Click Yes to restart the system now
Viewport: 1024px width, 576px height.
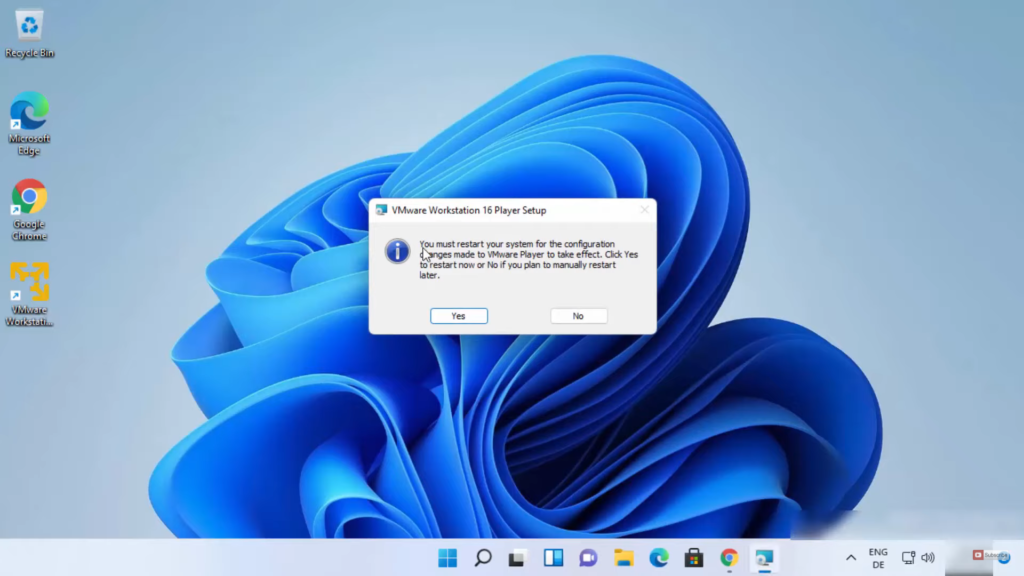(458, 316)
